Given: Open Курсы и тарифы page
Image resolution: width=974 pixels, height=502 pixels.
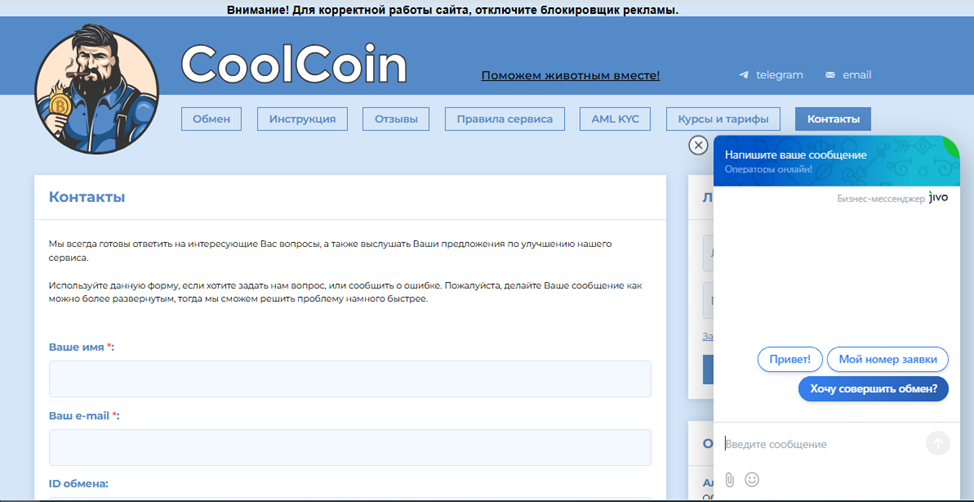Looking at the screenshot, I should [x=723, y=119].
